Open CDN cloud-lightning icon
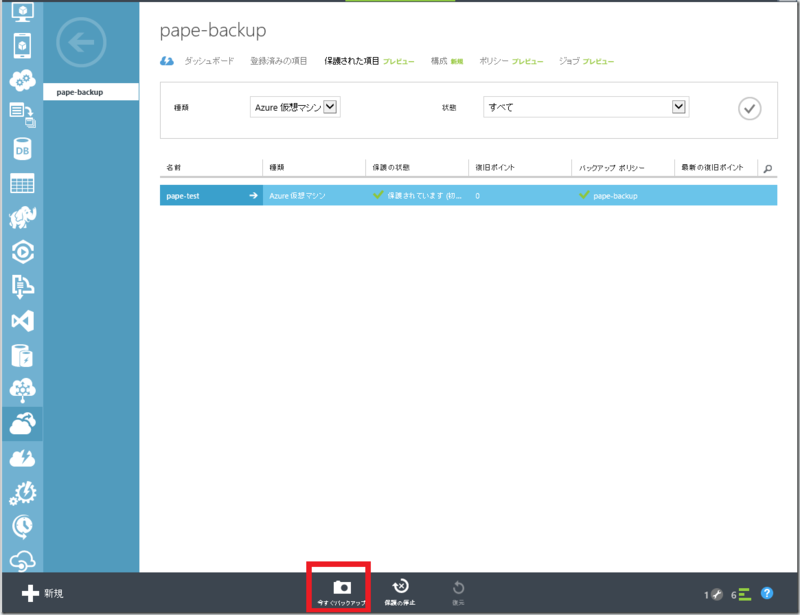The height and width of the screenshot is (615, 800). coord(22,458)
